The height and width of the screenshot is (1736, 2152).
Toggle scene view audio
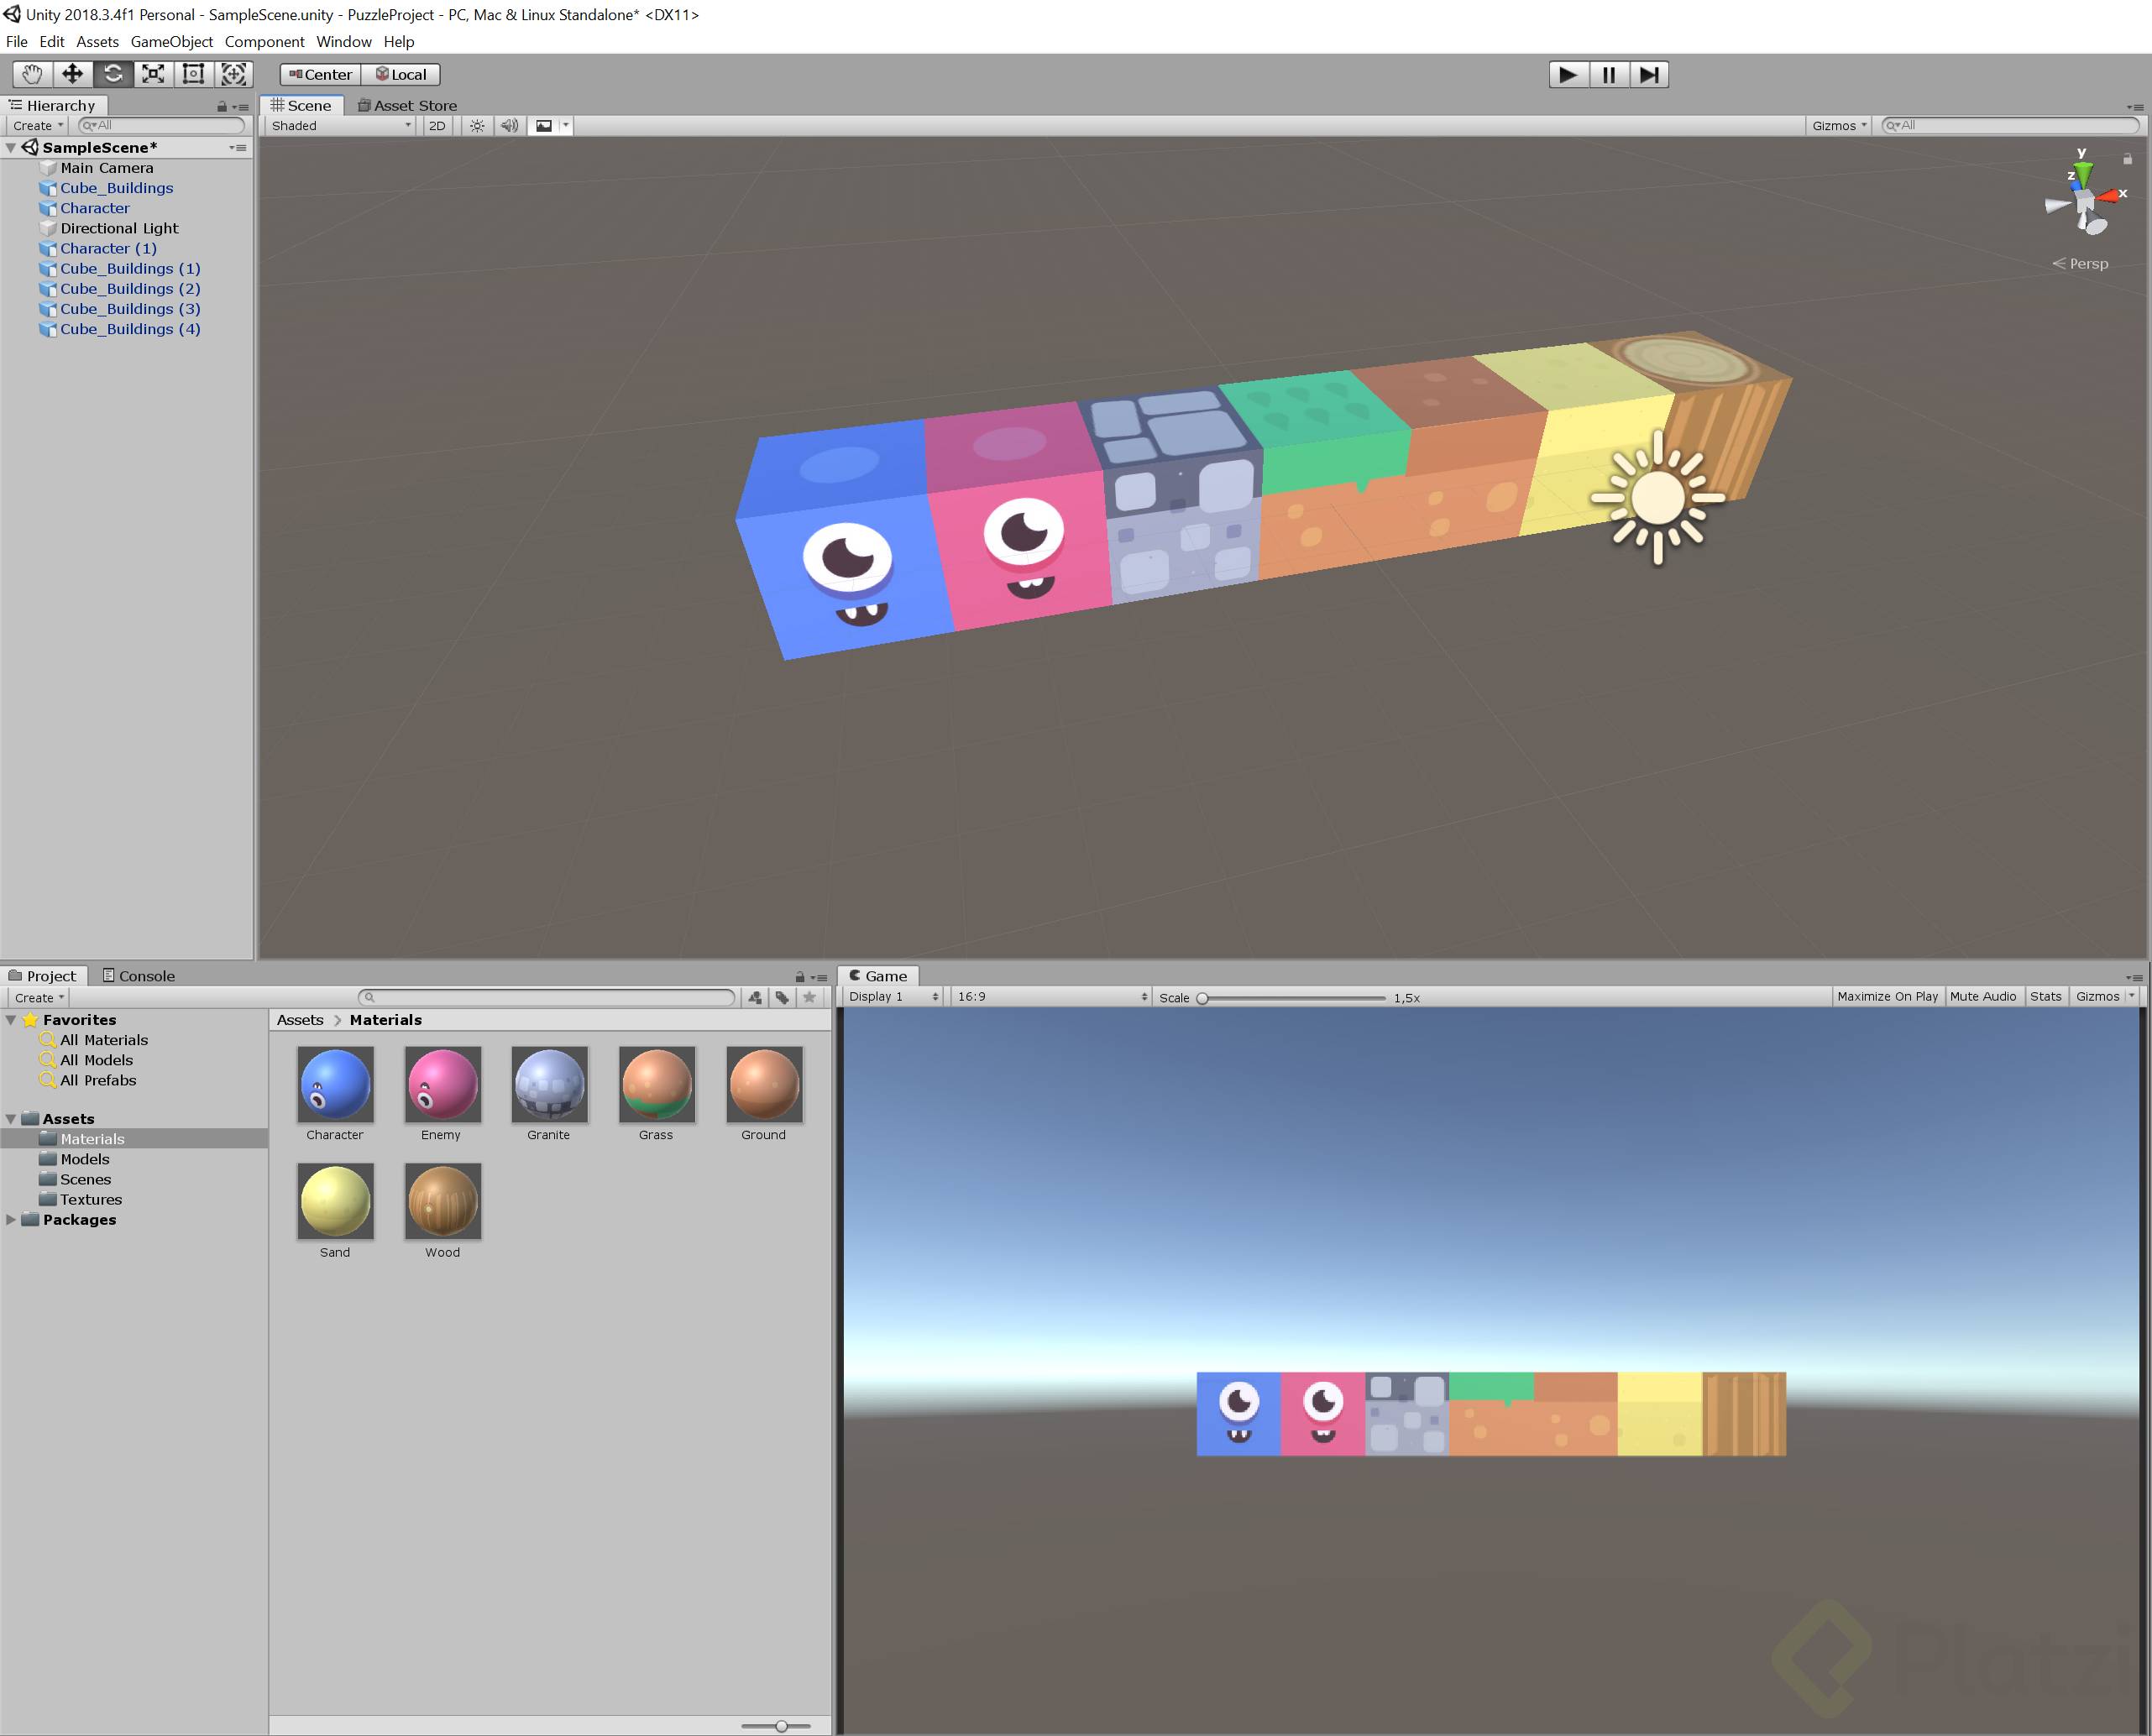pos(509,125)
